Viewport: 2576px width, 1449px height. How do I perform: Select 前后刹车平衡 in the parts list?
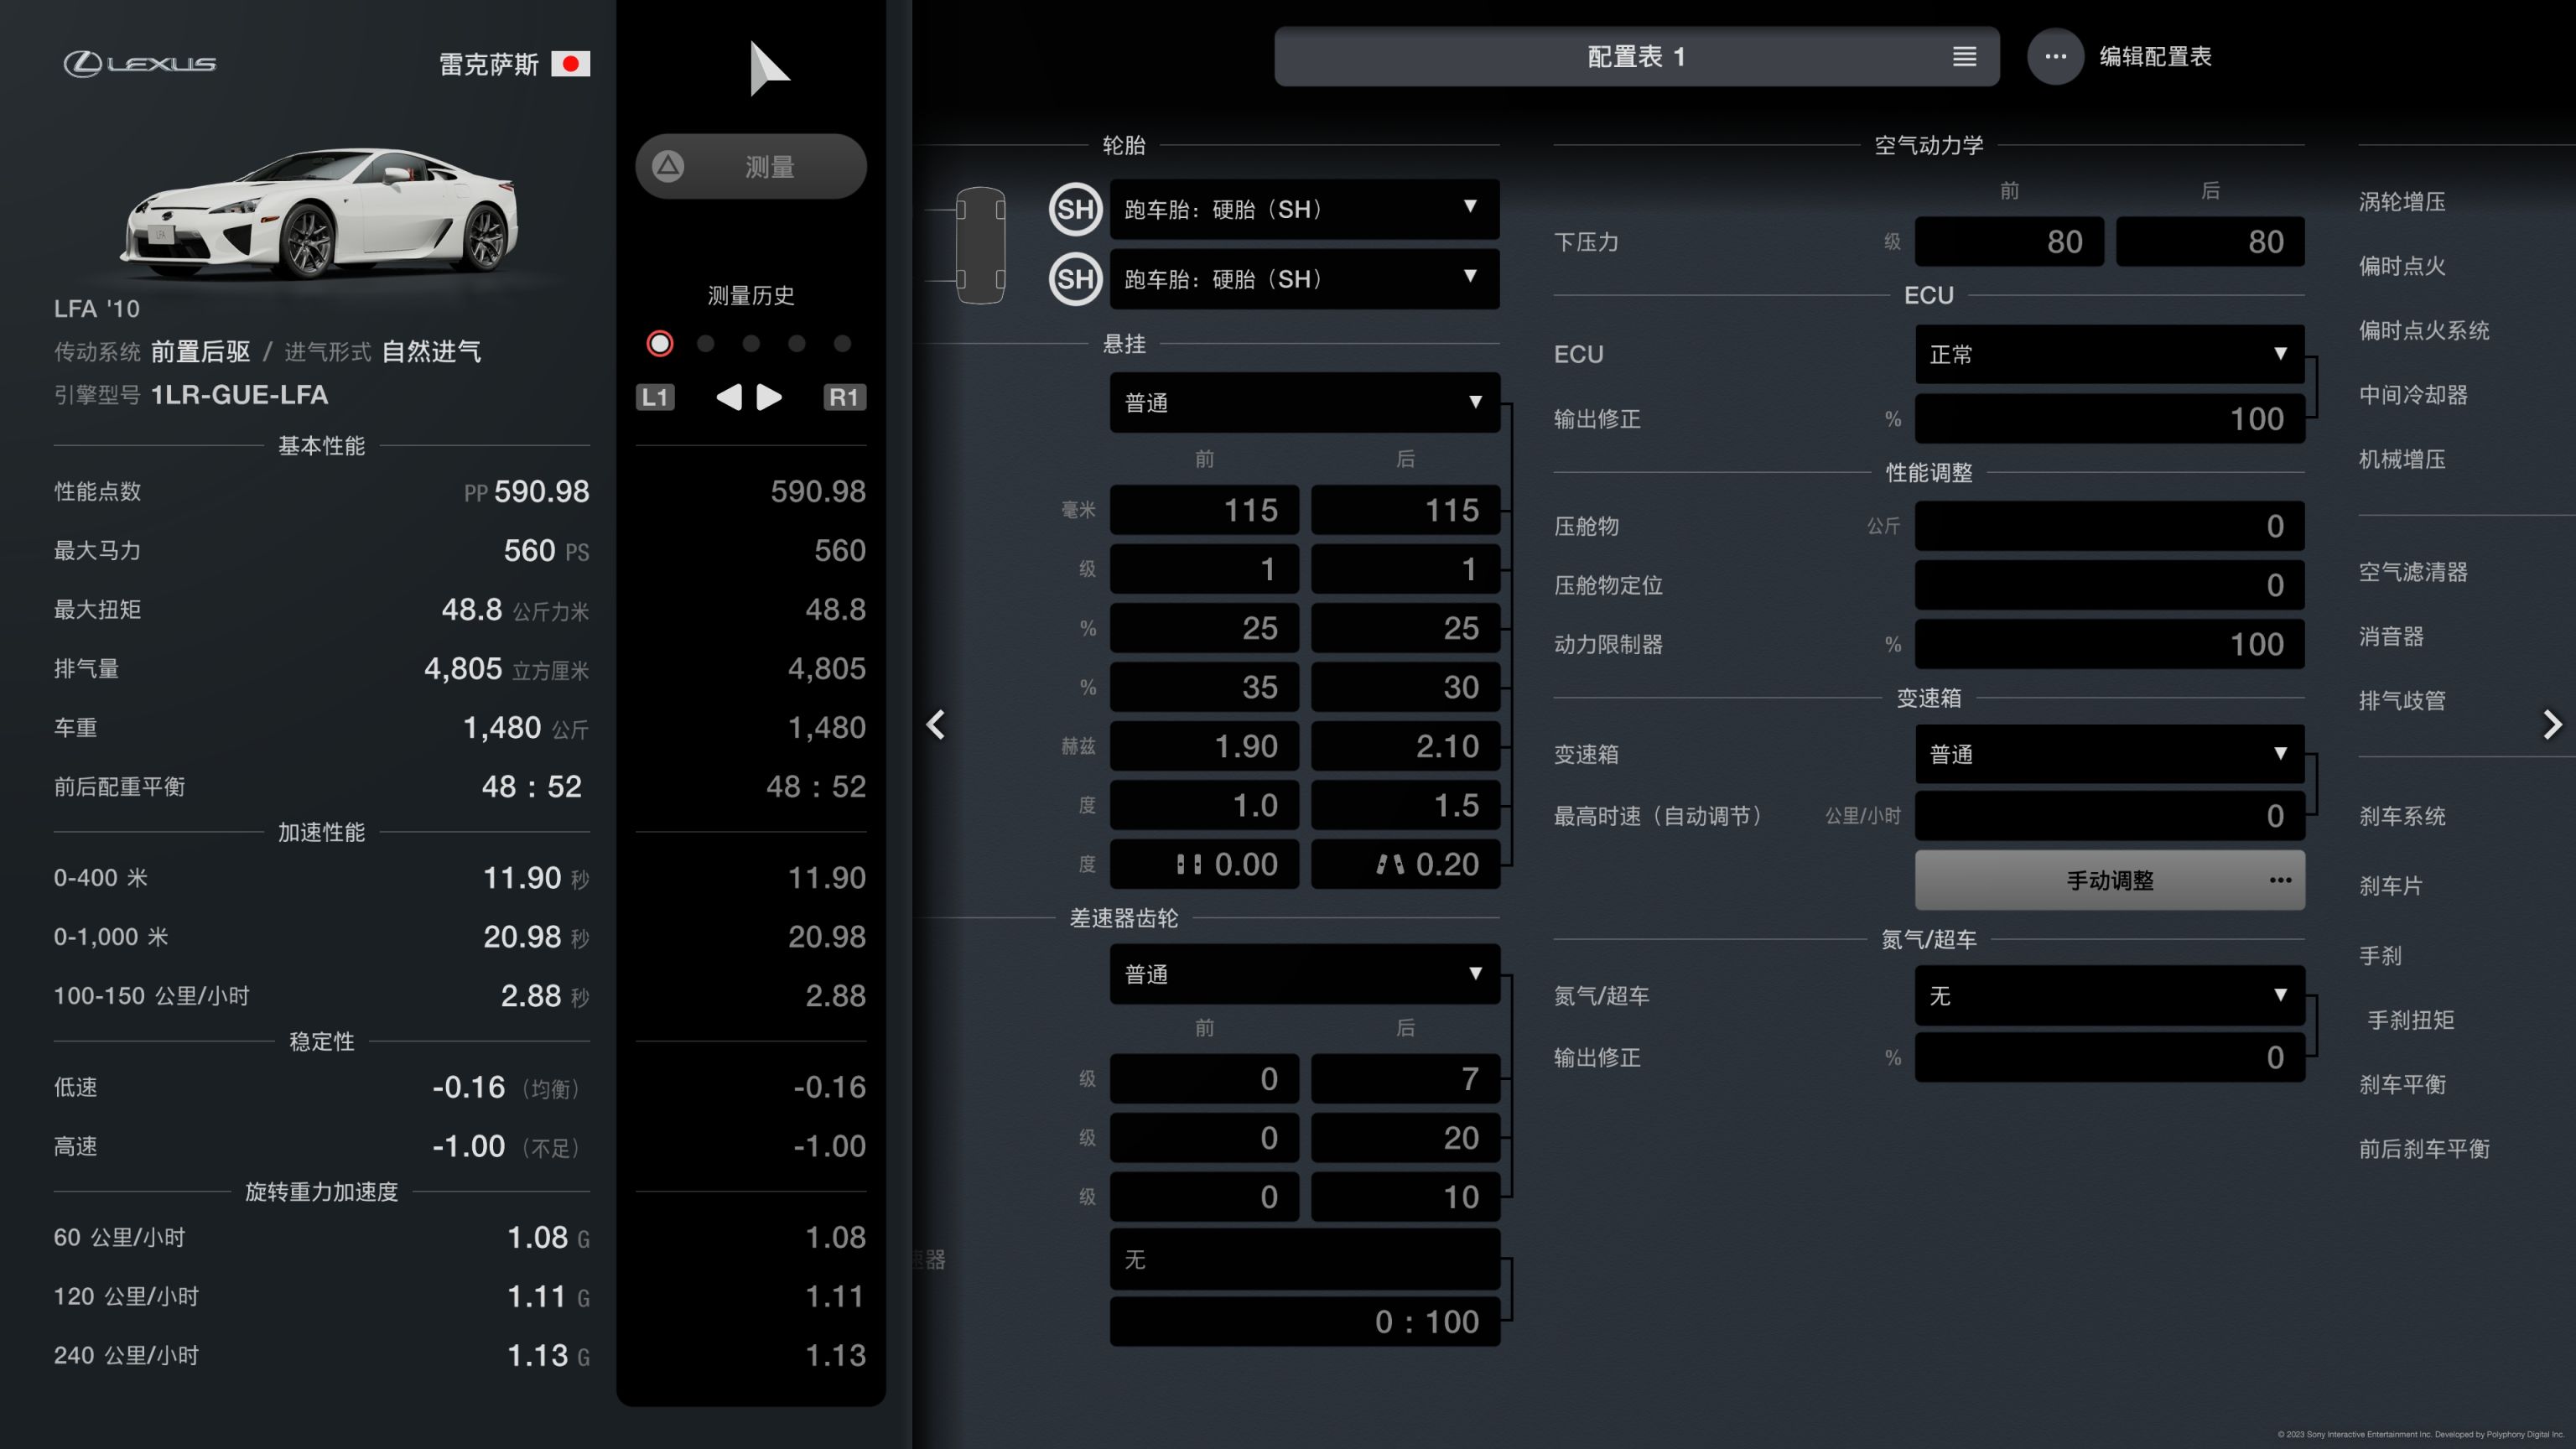click(2424, 1149)
